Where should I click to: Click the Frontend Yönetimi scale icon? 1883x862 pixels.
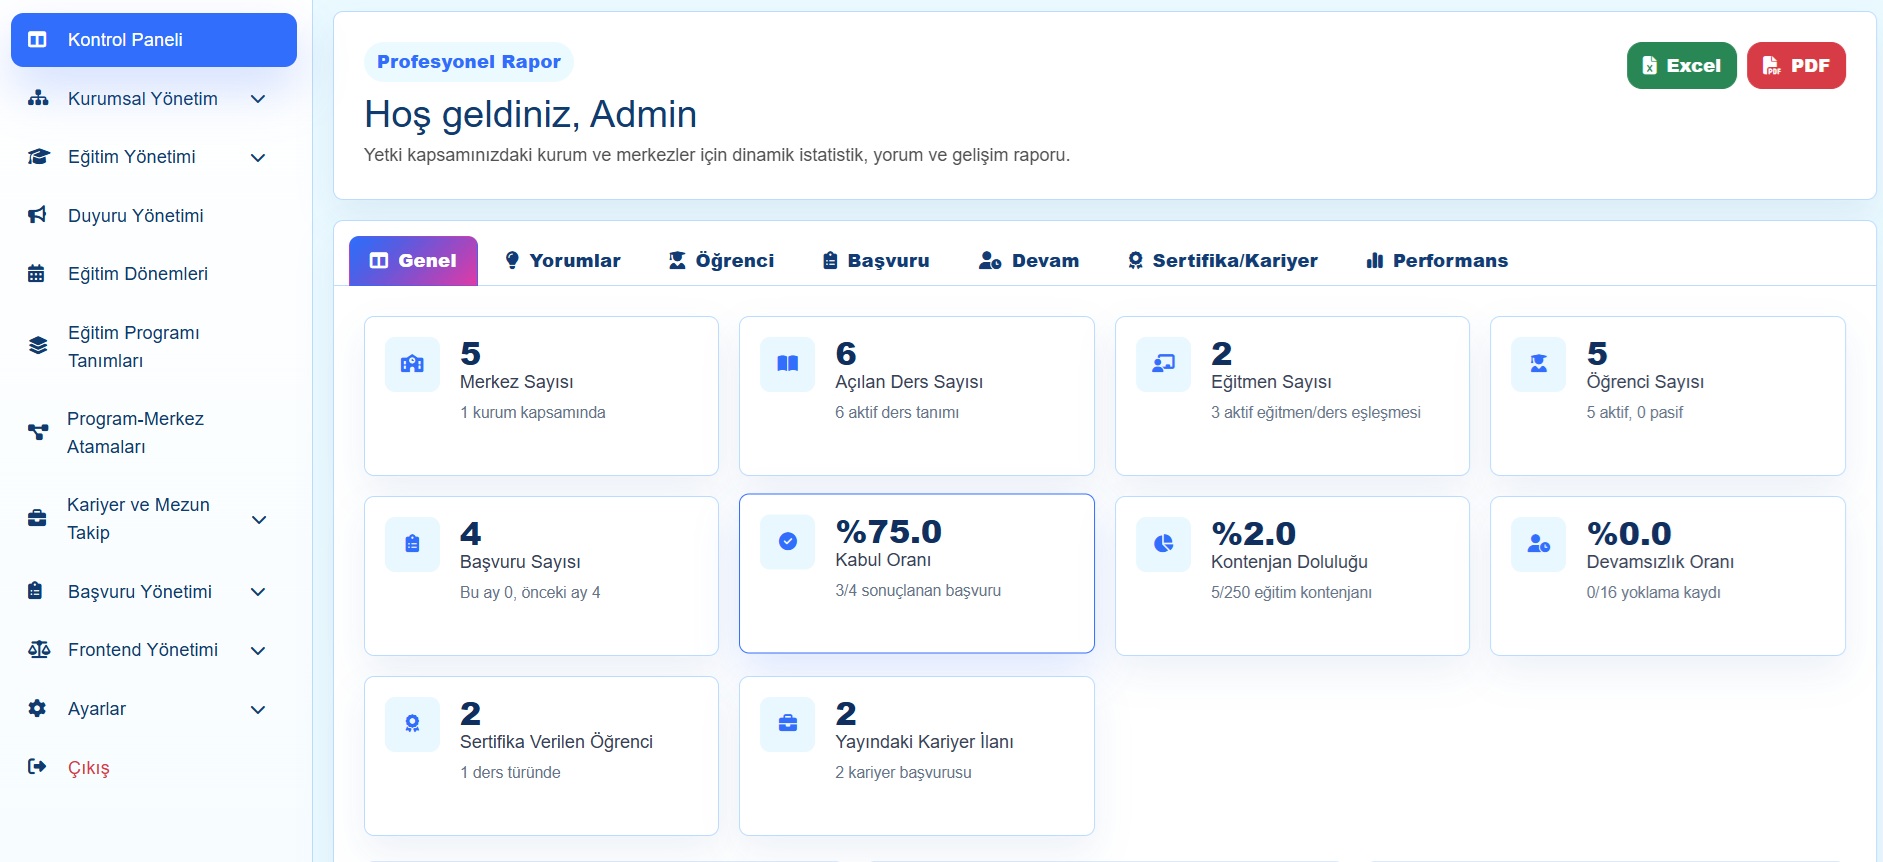point(39,650)
